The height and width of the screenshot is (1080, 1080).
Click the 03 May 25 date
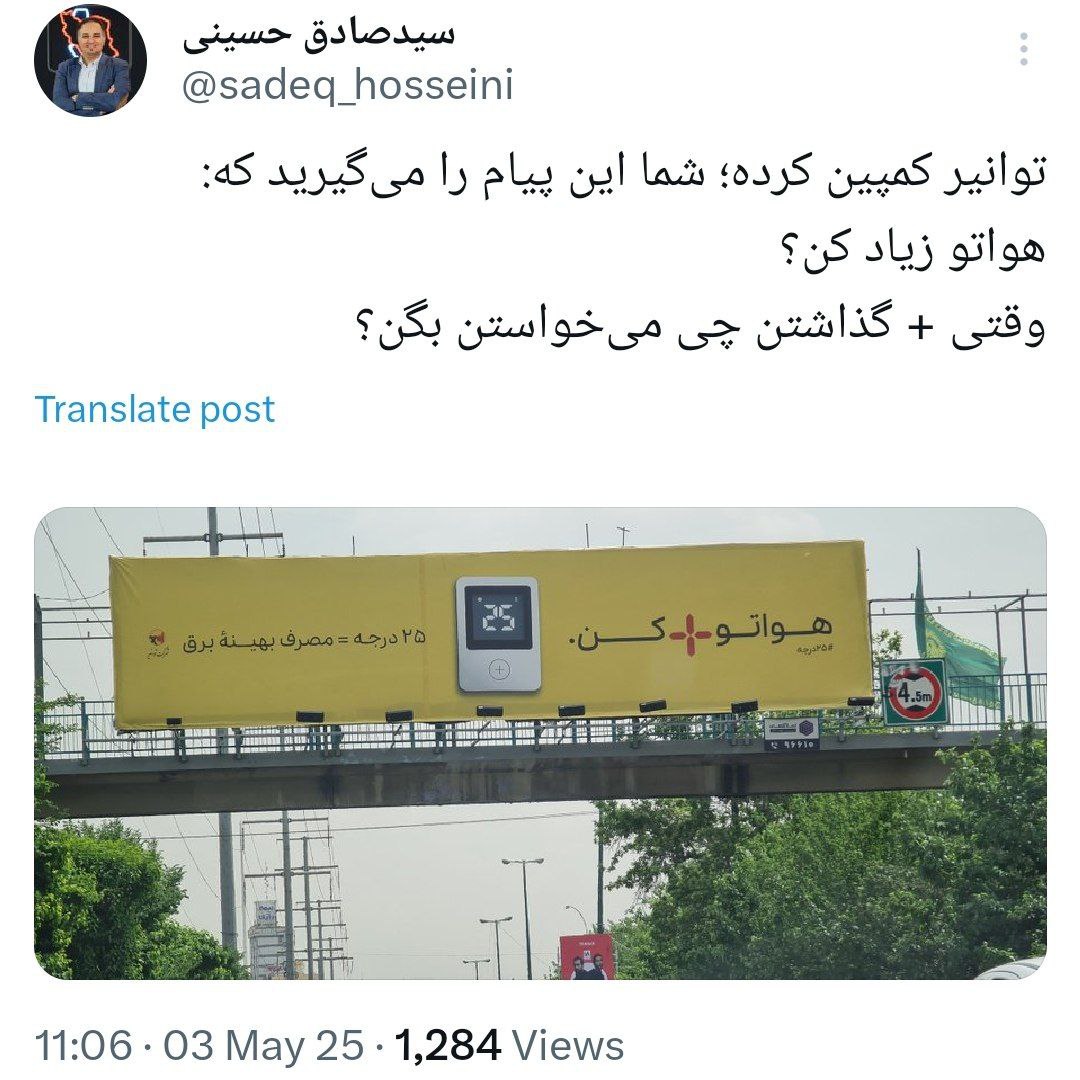[x=263, y=1045]
